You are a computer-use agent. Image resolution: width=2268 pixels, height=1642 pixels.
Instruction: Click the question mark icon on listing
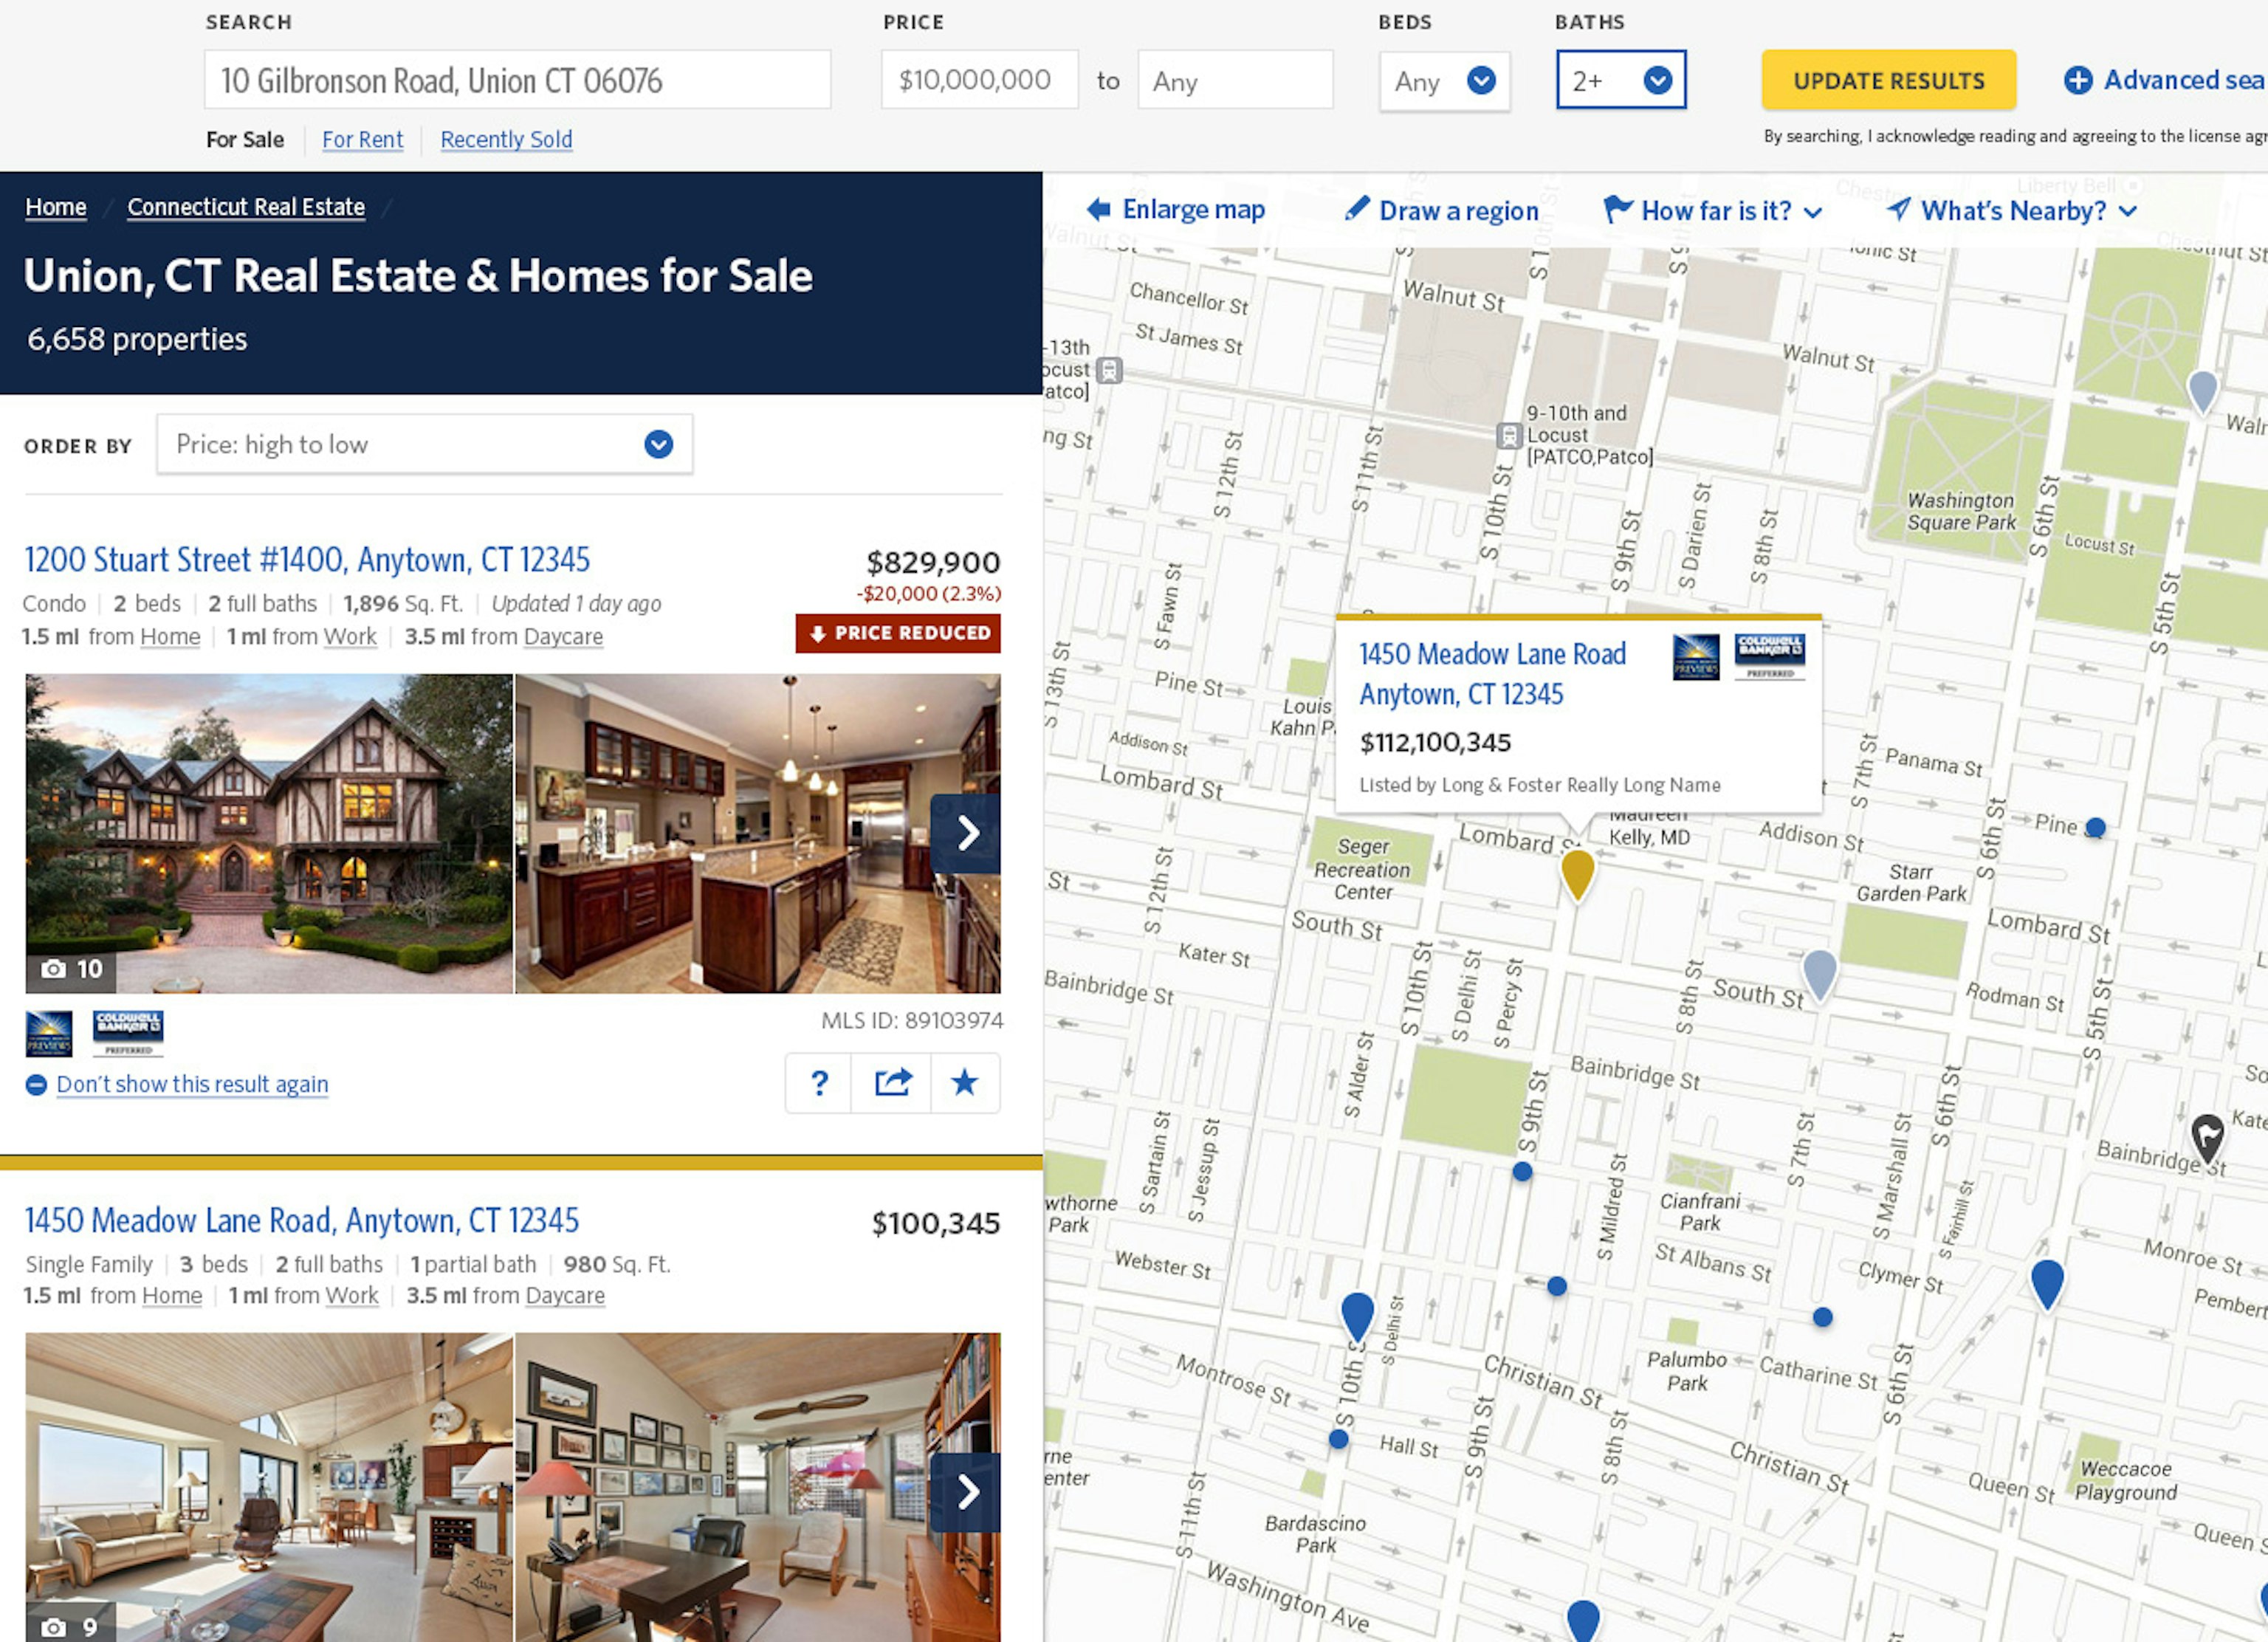coord(819,1082)
